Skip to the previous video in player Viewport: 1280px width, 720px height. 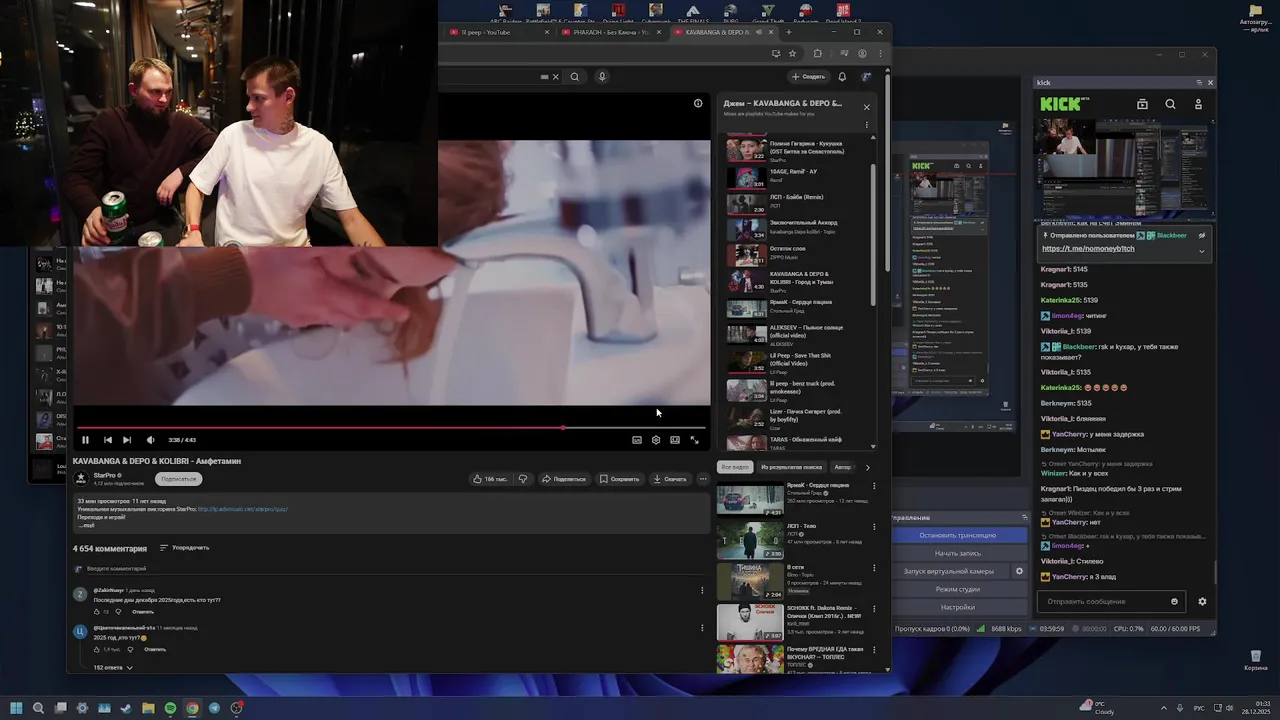point(108,440)
